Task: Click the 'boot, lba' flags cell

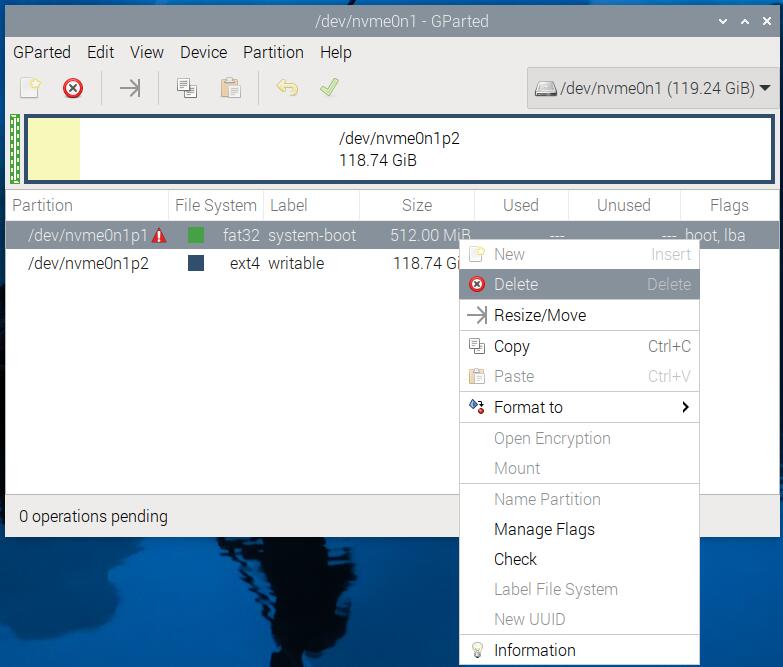Action: tap(715, 235)
